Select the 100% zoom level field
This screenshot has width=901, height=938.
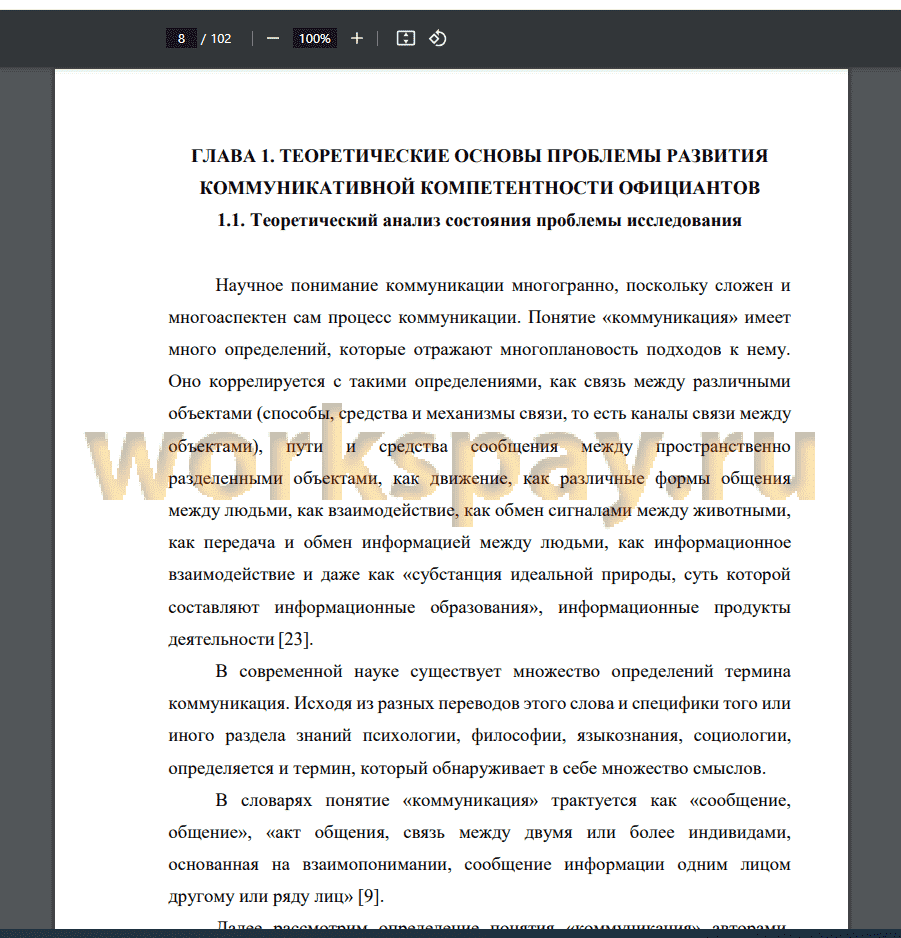[315, 39]
